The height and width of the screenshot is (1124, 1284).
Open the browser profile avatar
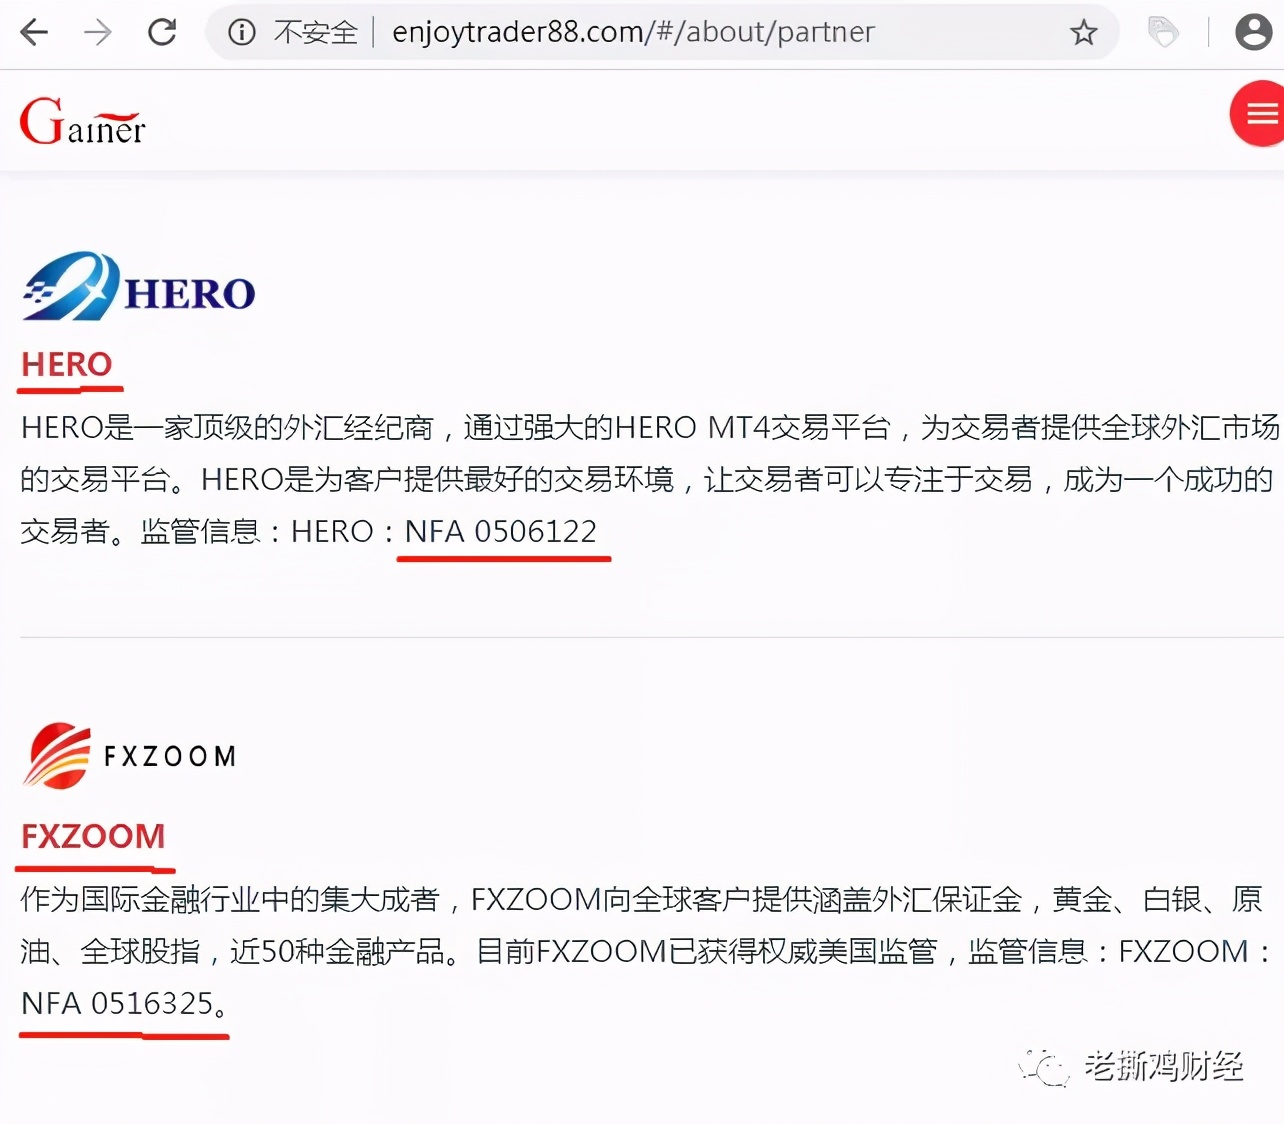pos(1253,32)
